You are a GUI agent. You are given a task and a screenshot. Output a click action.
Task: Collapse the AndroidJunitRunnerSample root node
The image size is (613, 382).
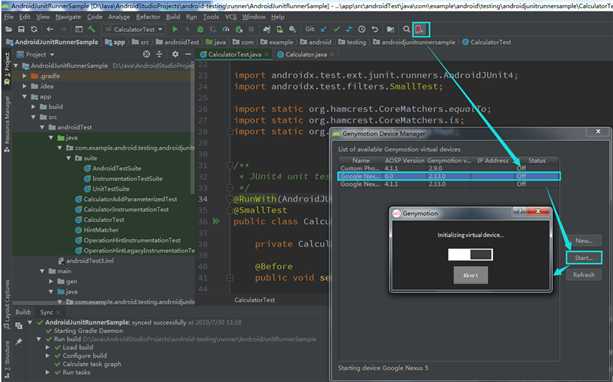[x=16, y=66]
